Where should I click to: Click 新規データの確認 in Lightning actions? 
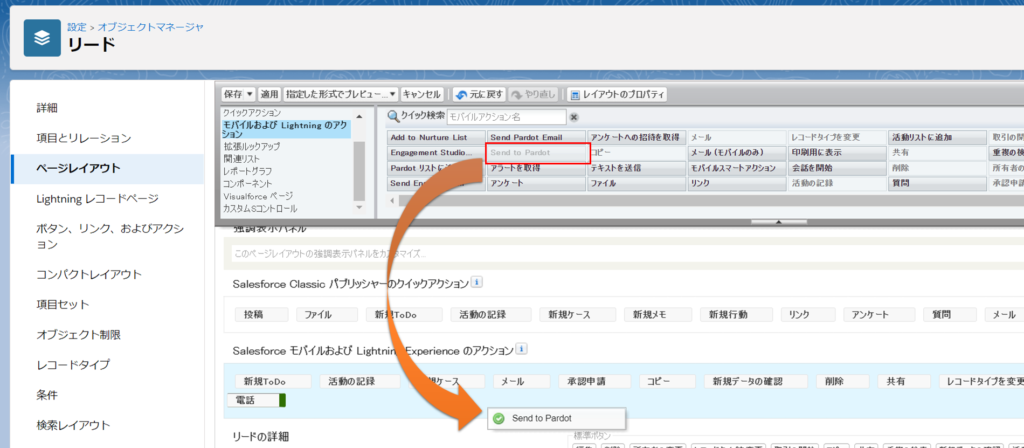(756, 381)
